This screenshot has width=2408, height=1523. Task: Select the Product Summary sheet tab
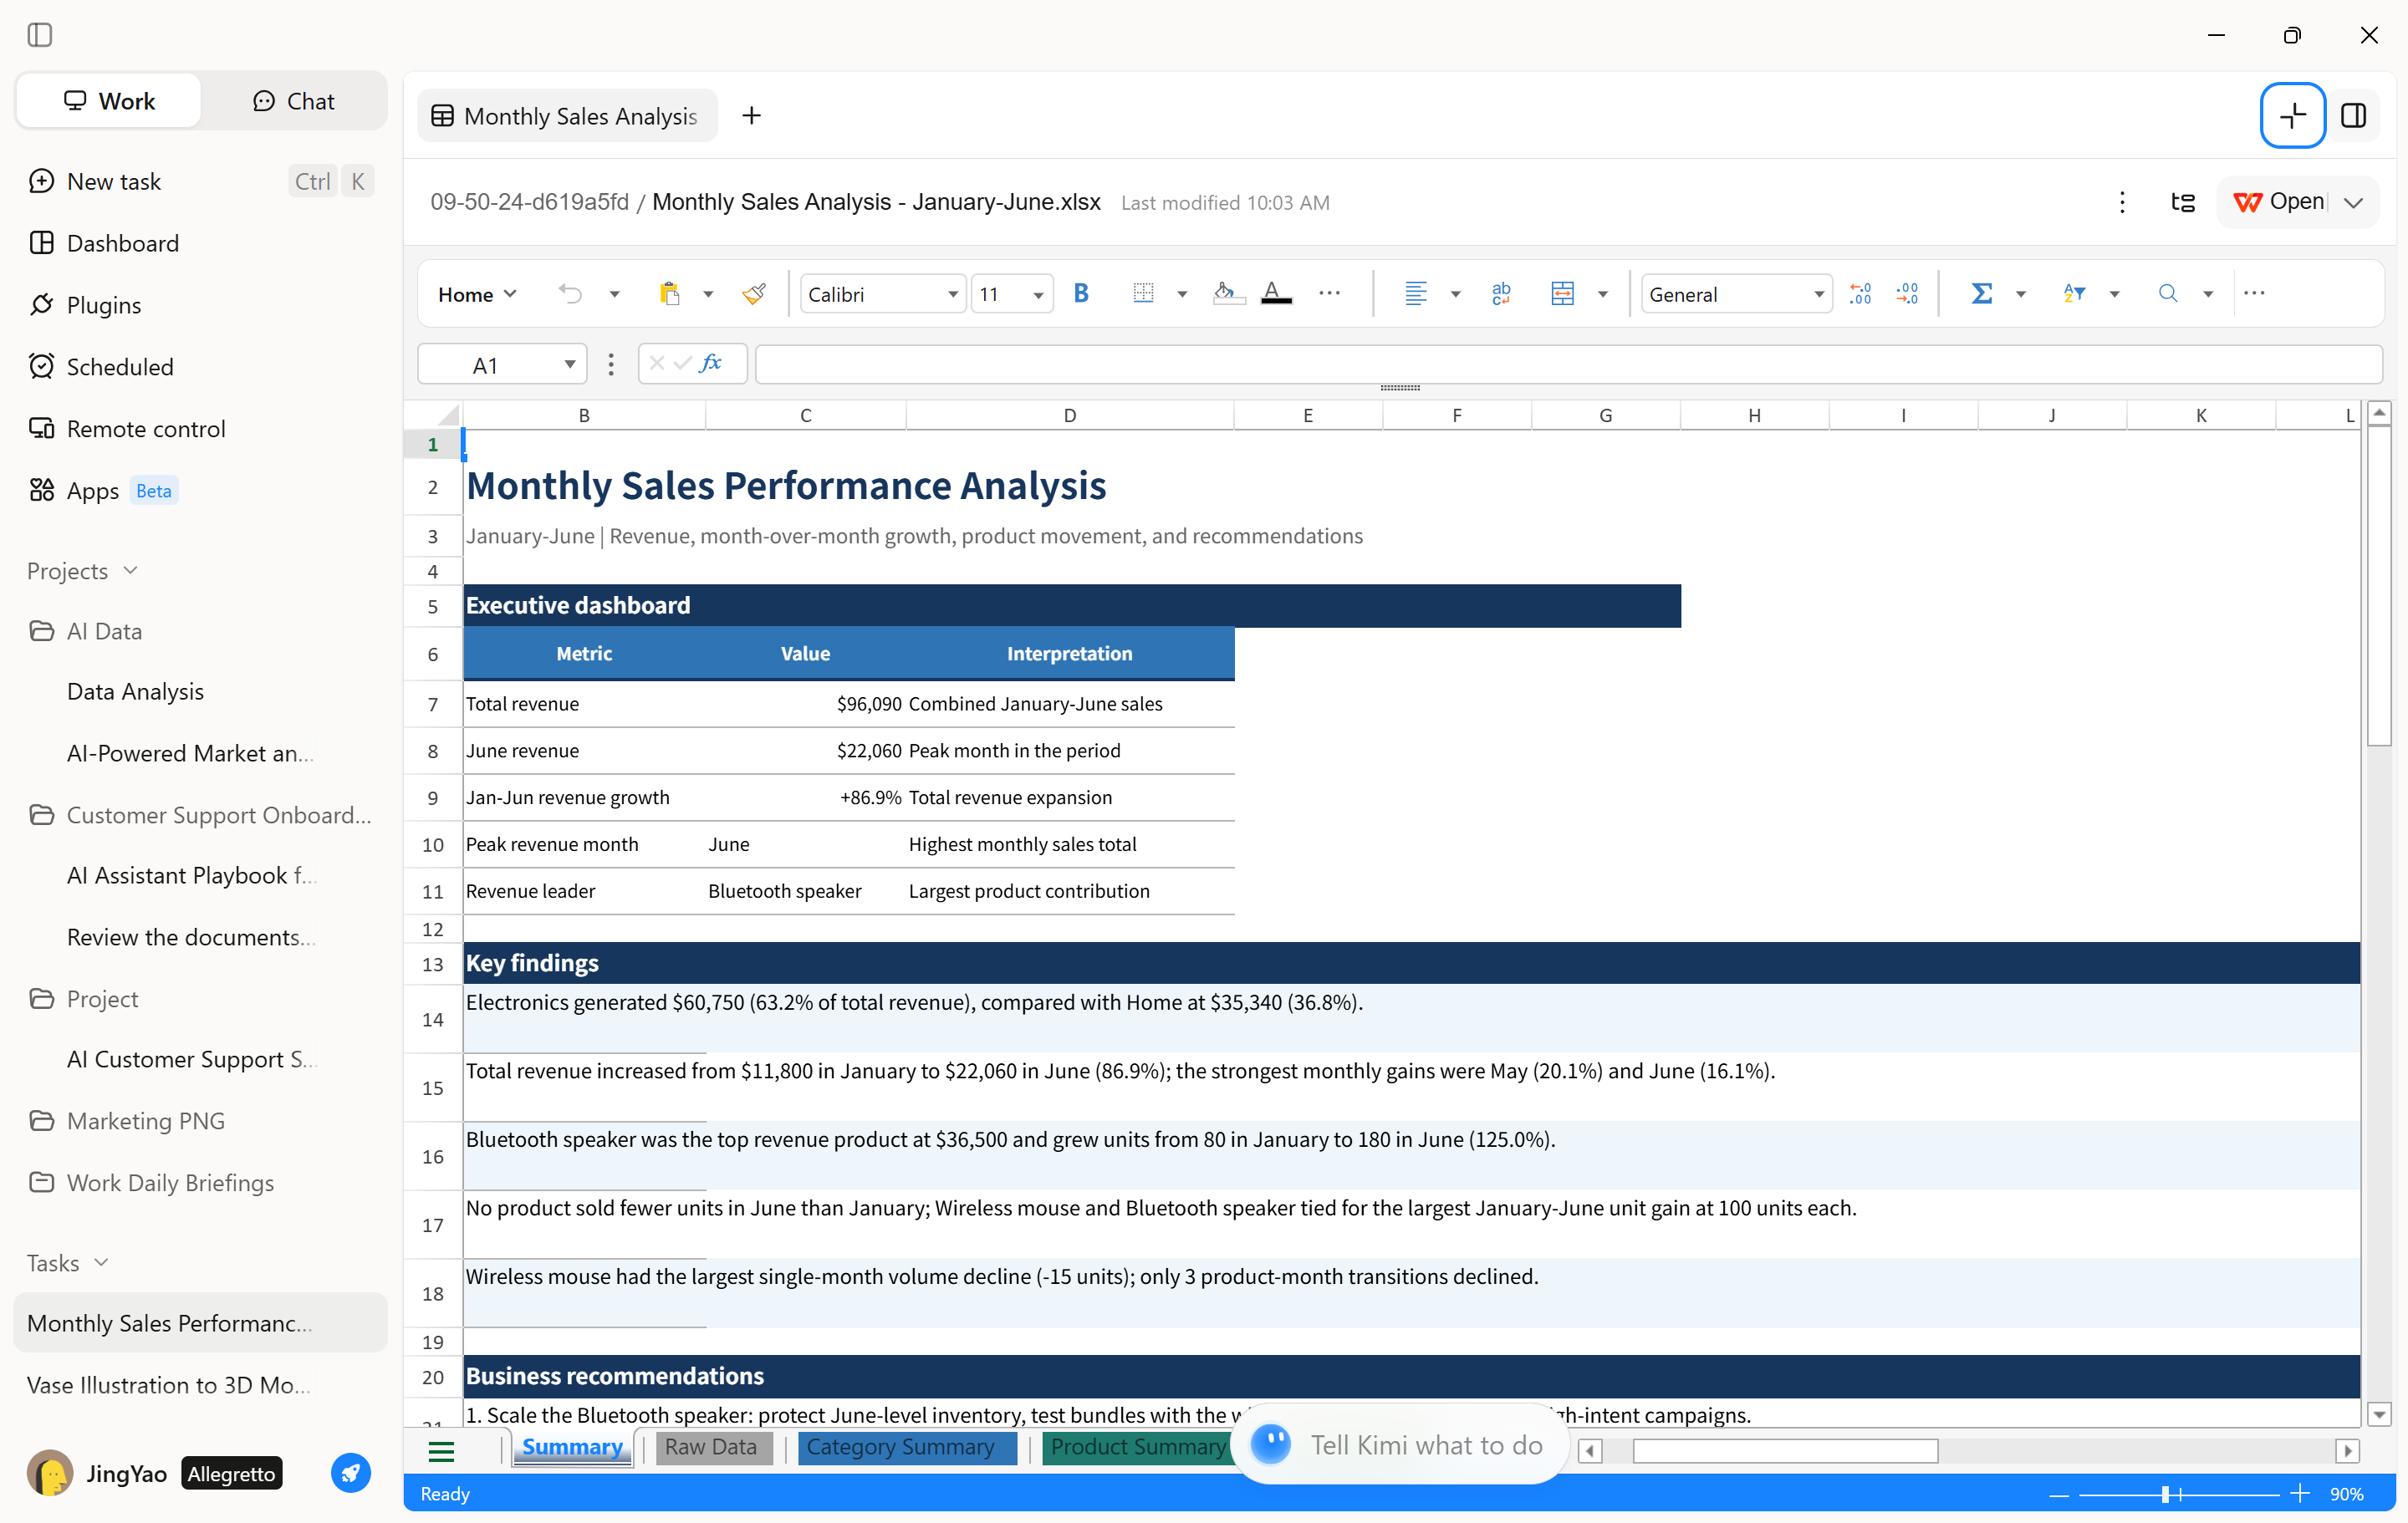coord(1137,1447)
